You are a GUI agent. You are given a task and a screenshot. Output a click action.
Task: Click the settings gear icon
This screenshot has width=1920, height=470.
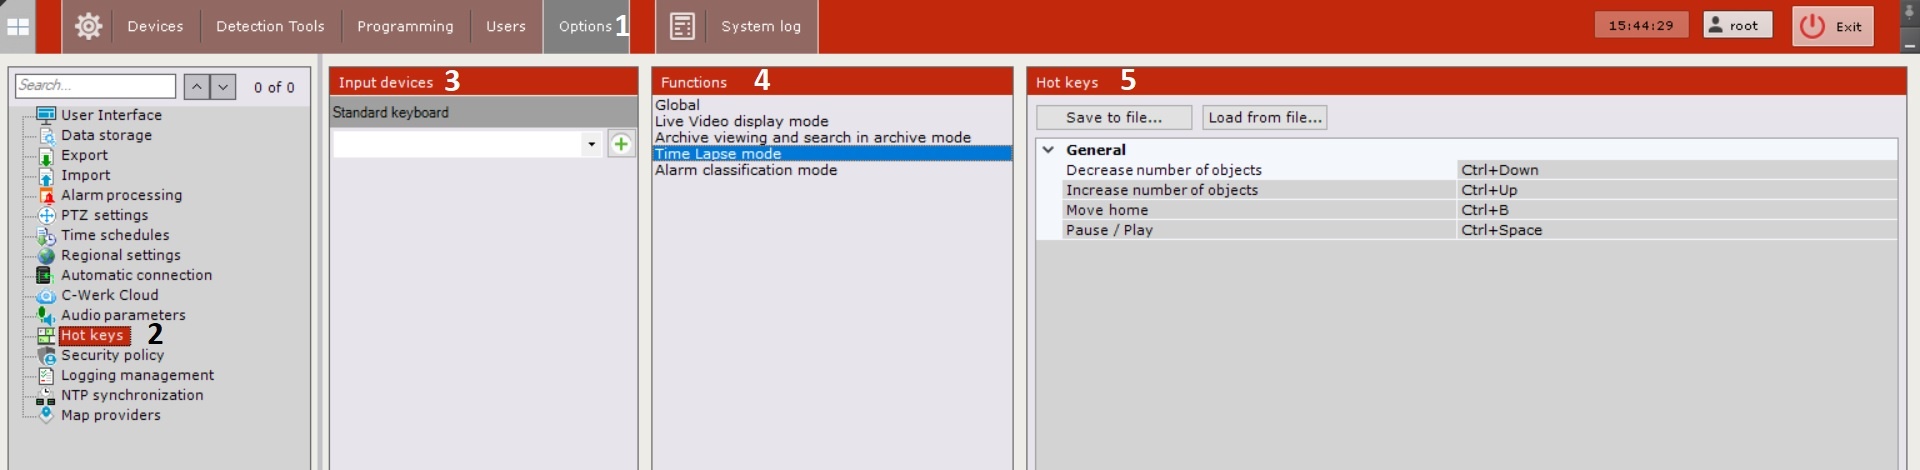click(x=88, y=26)
